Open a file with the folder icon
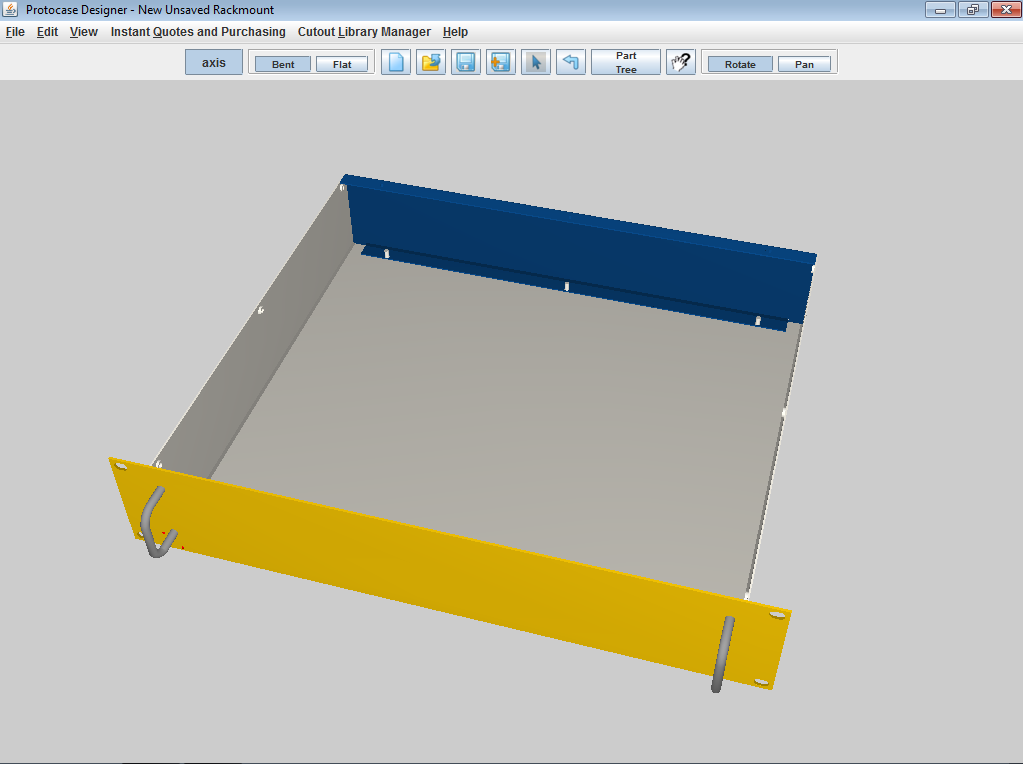 (x=431, y=63)
